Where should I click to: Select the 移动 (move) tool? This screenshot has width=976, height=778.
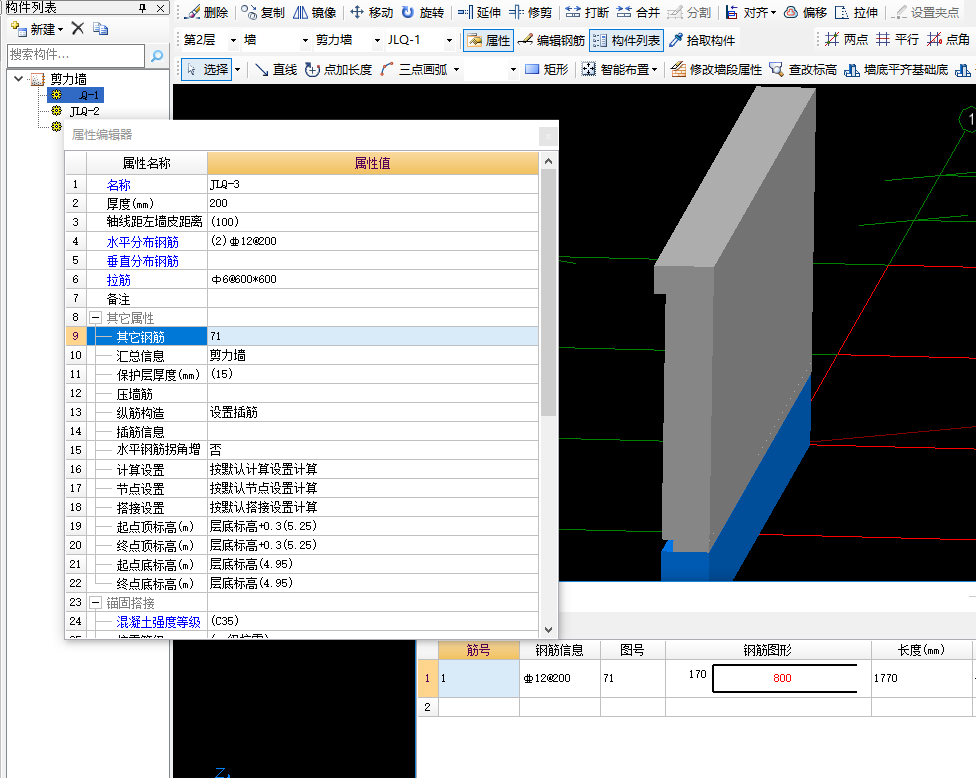[372, 12]
